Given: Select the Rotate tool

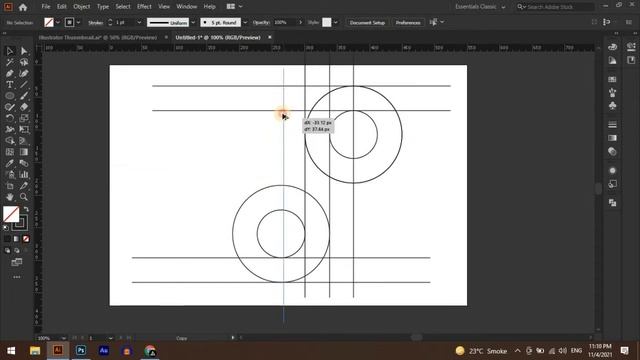Looking at the screenshot, I should coord(10,118).
